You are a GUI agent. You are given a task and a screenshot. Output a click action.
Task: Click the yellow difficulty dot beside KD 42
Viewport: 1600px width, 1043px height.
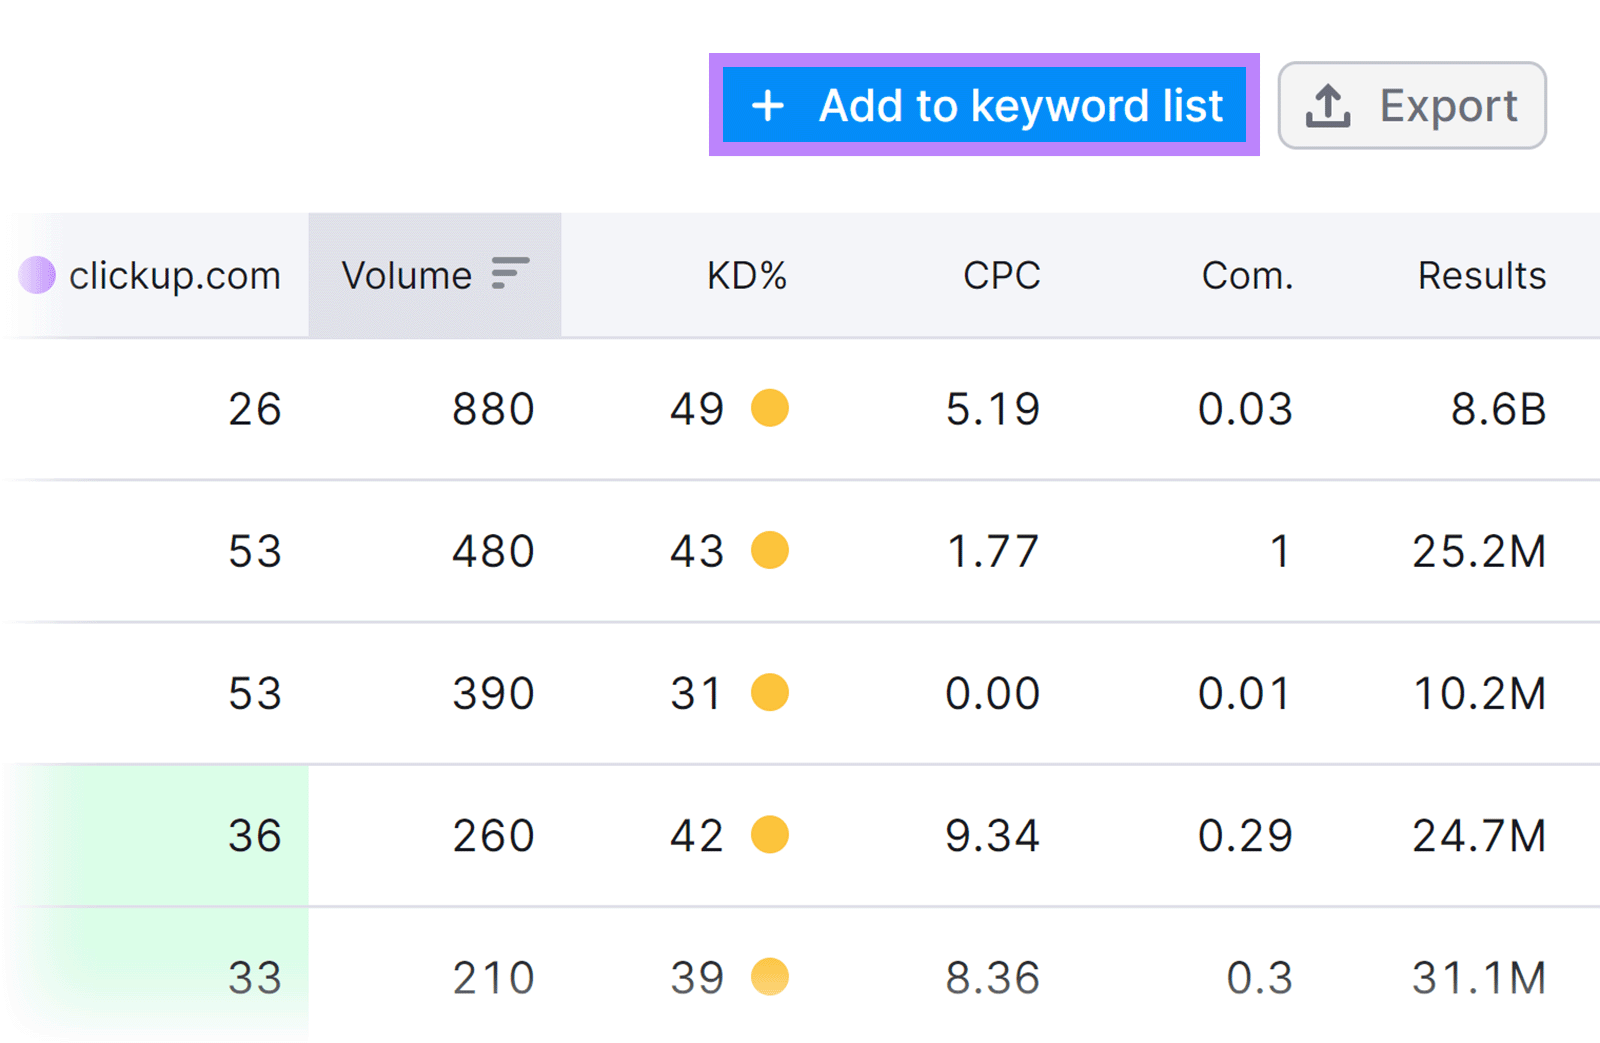click(770, 835)
